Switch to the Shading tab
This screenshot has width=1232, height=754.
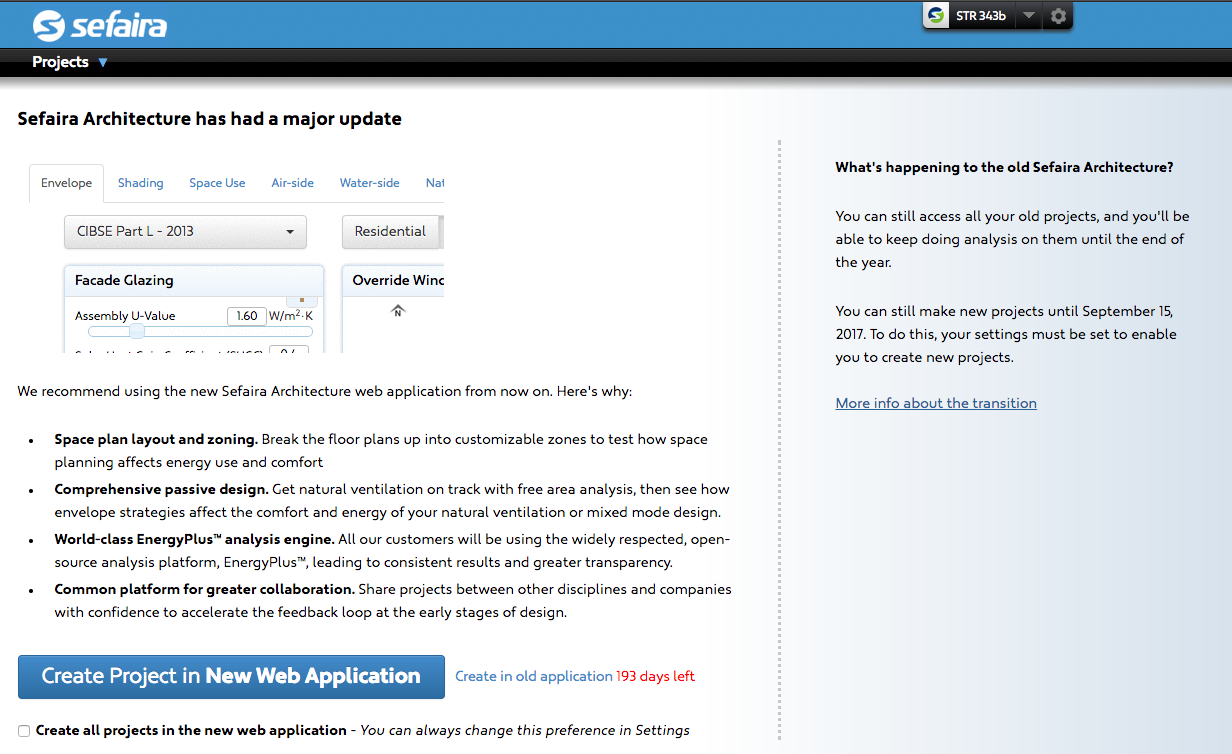140,183
